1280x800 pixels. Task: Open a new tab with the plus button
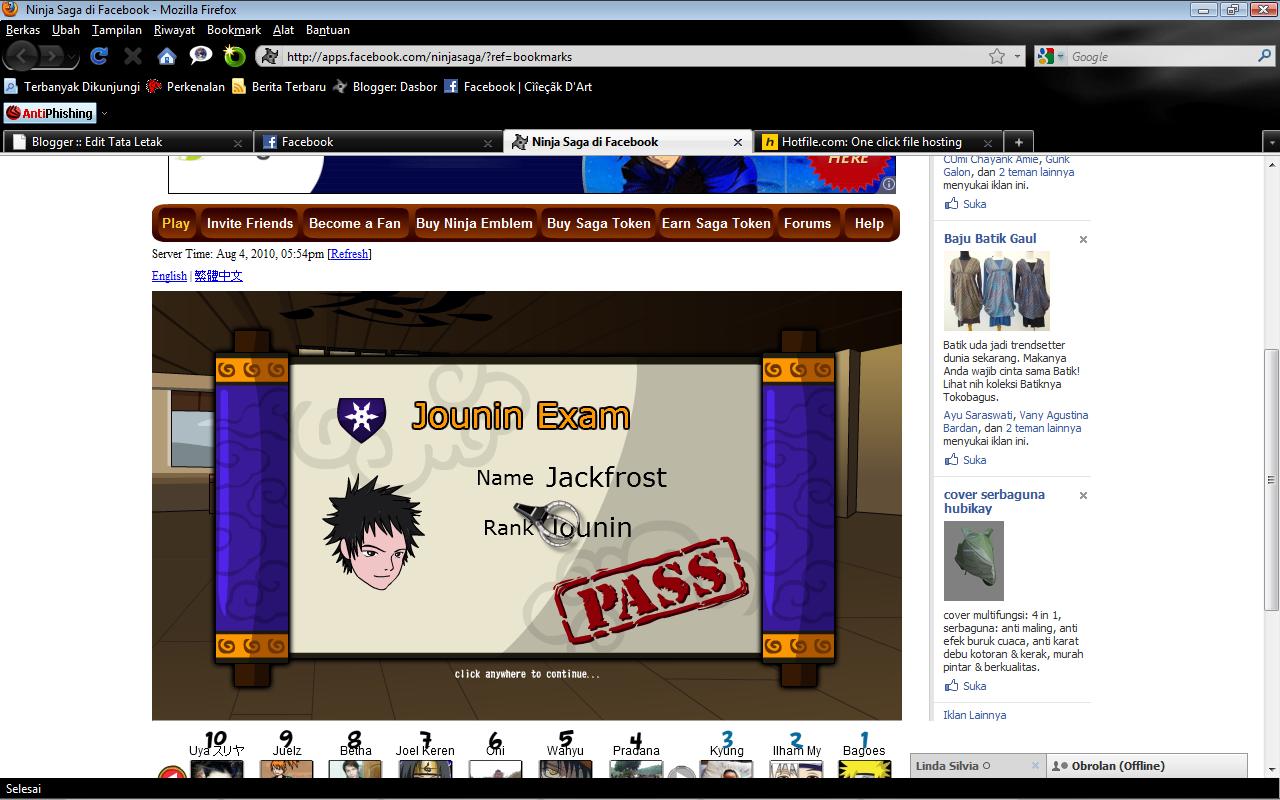click(x=1017, y=142)
